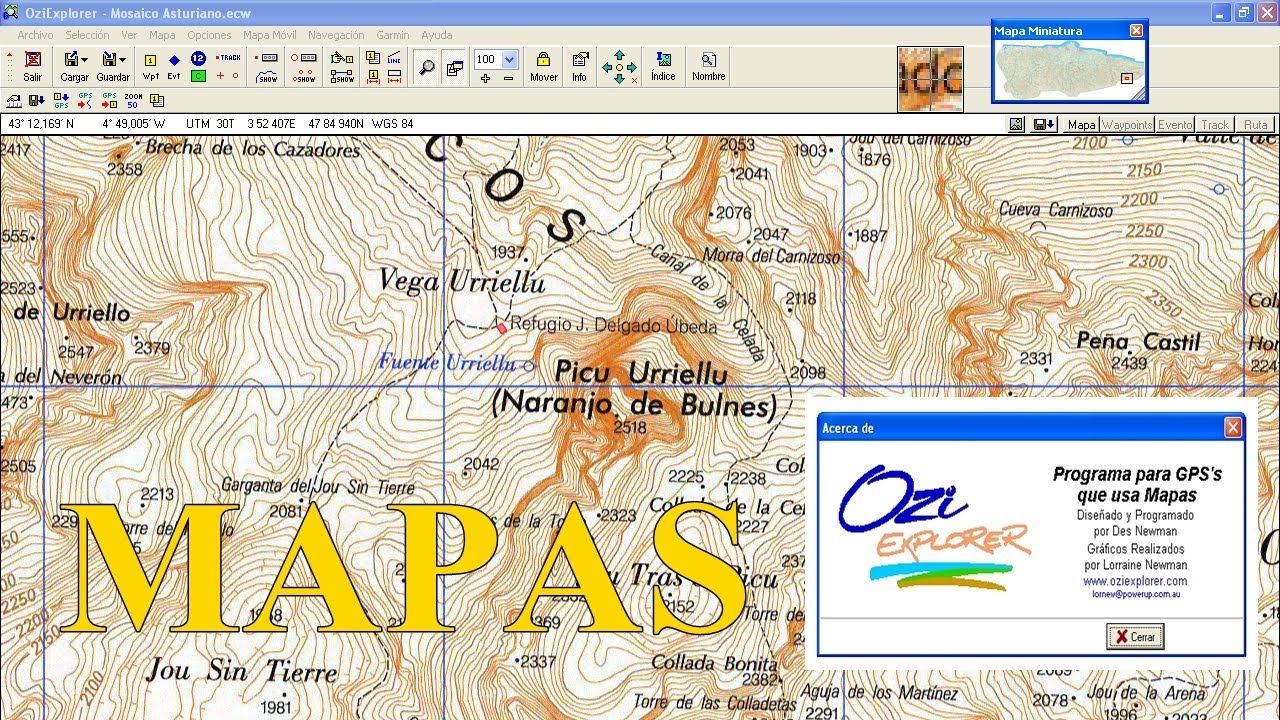Click the Cerrar button in Acerca de
This screenshot has height=720, width=1280.
[x=1135, y=637]
